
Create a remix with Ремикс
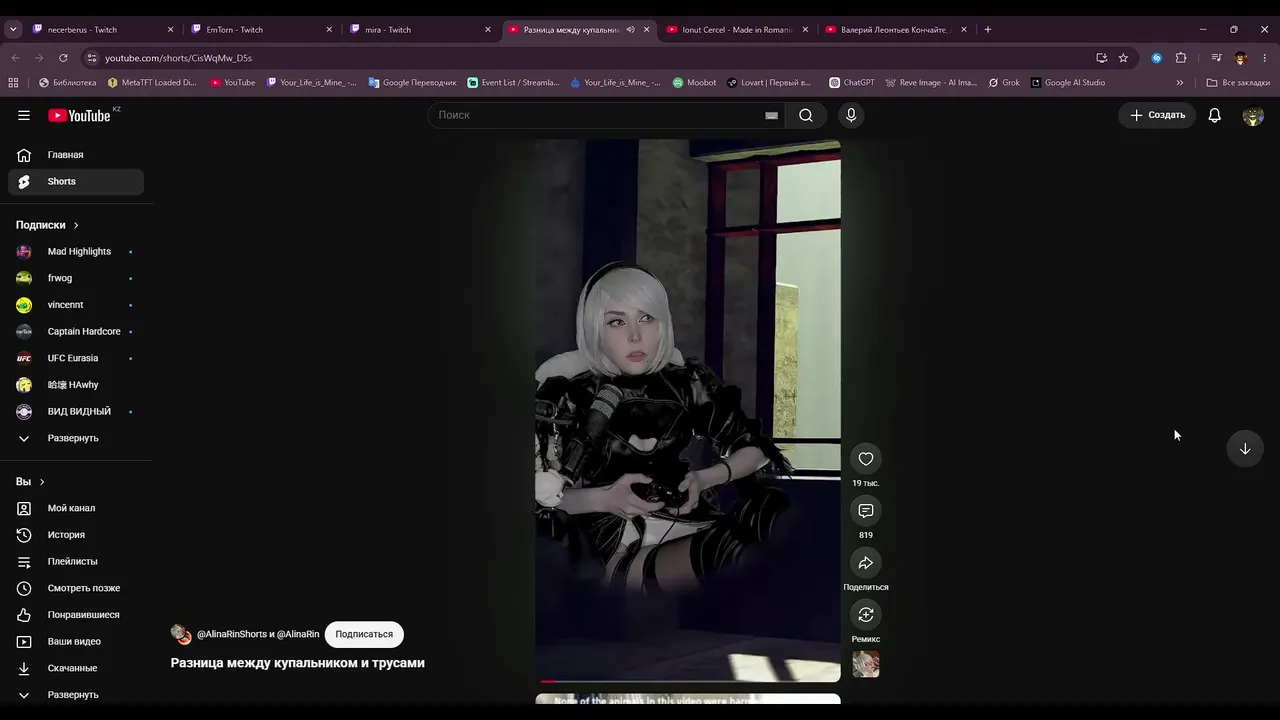pyautogui.click(x=866, y=615)
